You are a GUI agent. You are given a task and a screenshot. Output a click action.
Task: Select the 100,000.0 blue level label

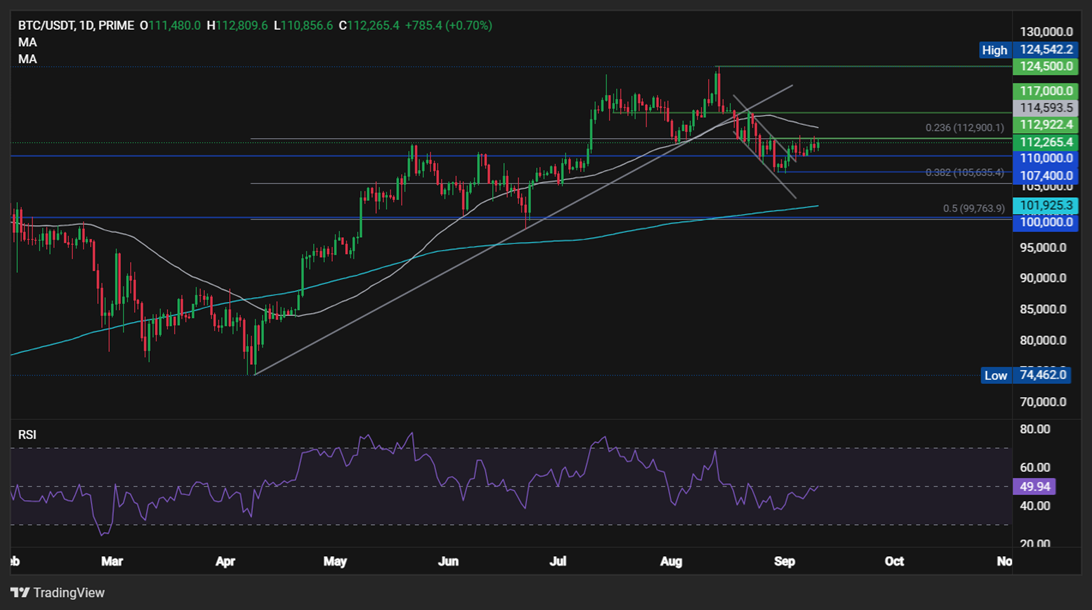pyautogui.click(x=1046, y=222)
